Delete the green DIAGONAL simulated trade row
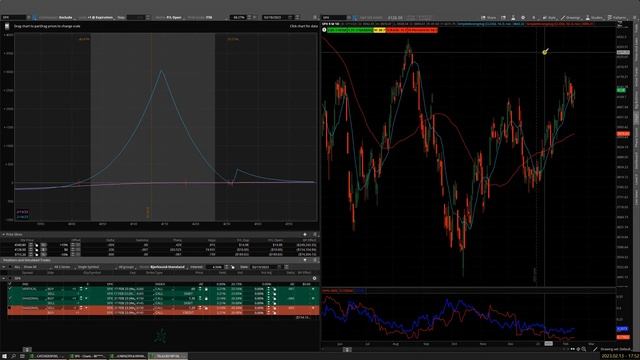 tap(313, 298)
